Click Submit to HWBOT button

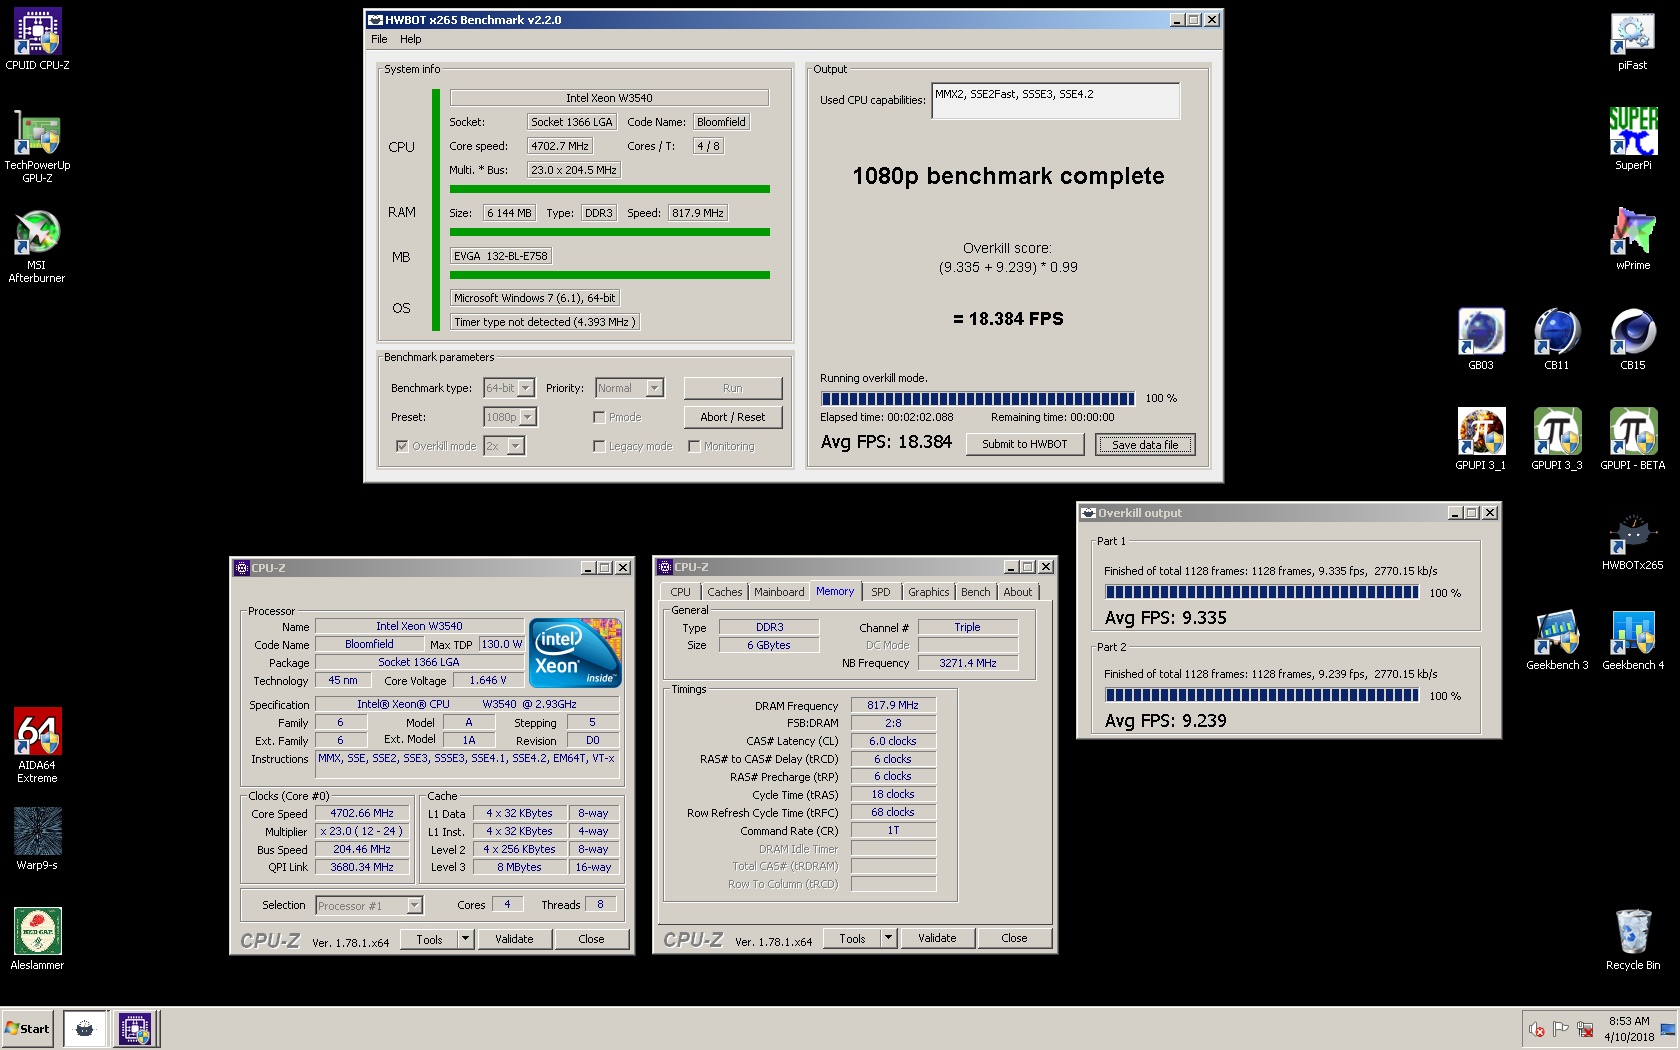[x=1025, y=444]
